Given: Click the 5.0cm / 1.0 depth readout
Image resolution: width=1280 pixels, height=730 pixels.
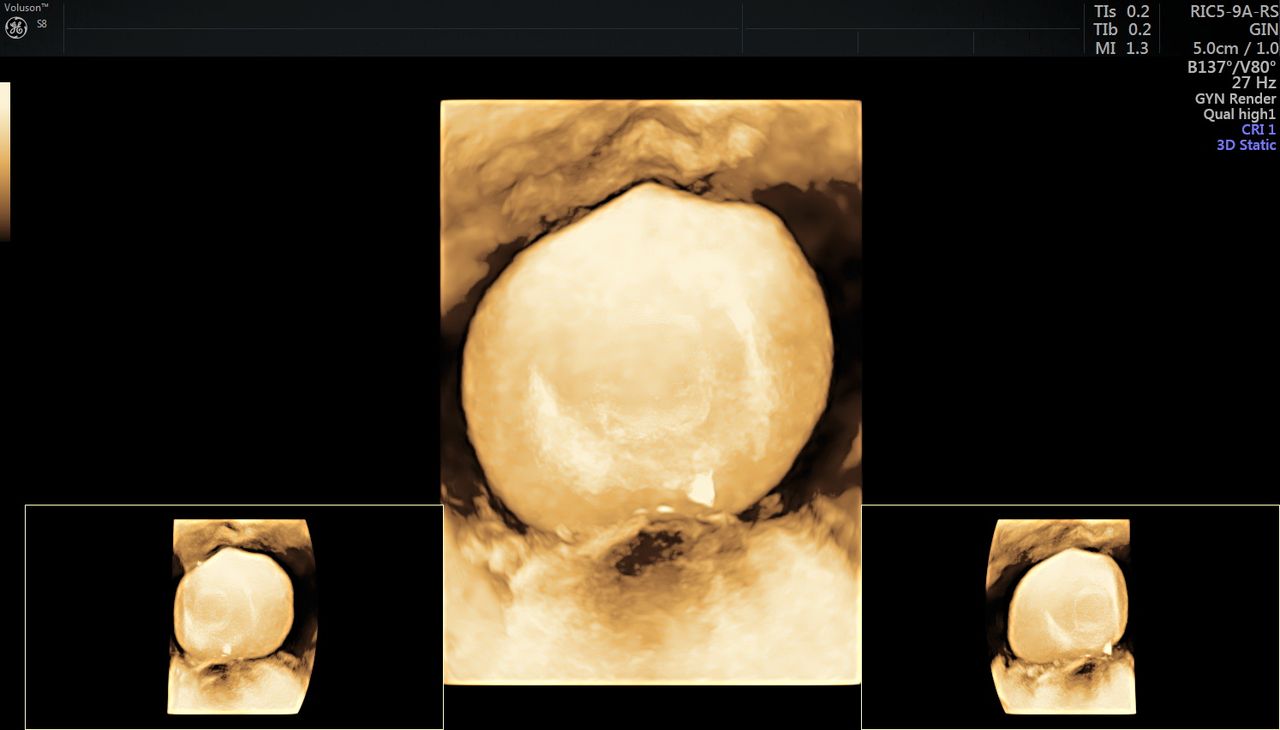Looking at the screenshot, I should pyautogui.click(x=1235, y=48).
